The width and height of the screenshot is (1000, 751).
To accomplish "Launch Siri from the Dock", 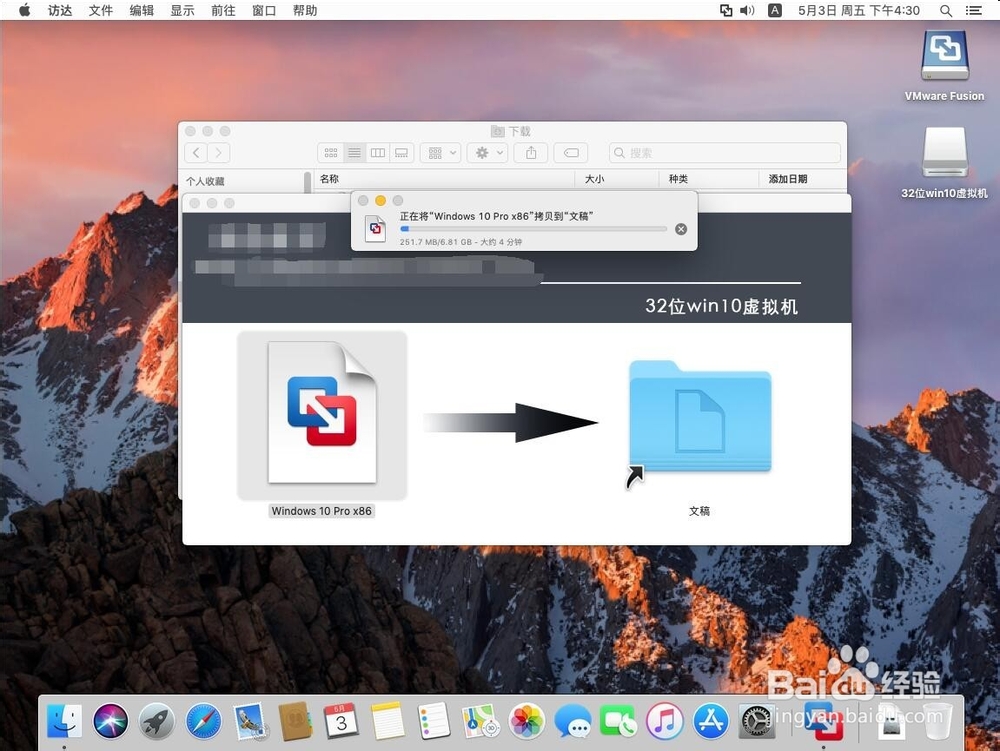I will (110, 722).
